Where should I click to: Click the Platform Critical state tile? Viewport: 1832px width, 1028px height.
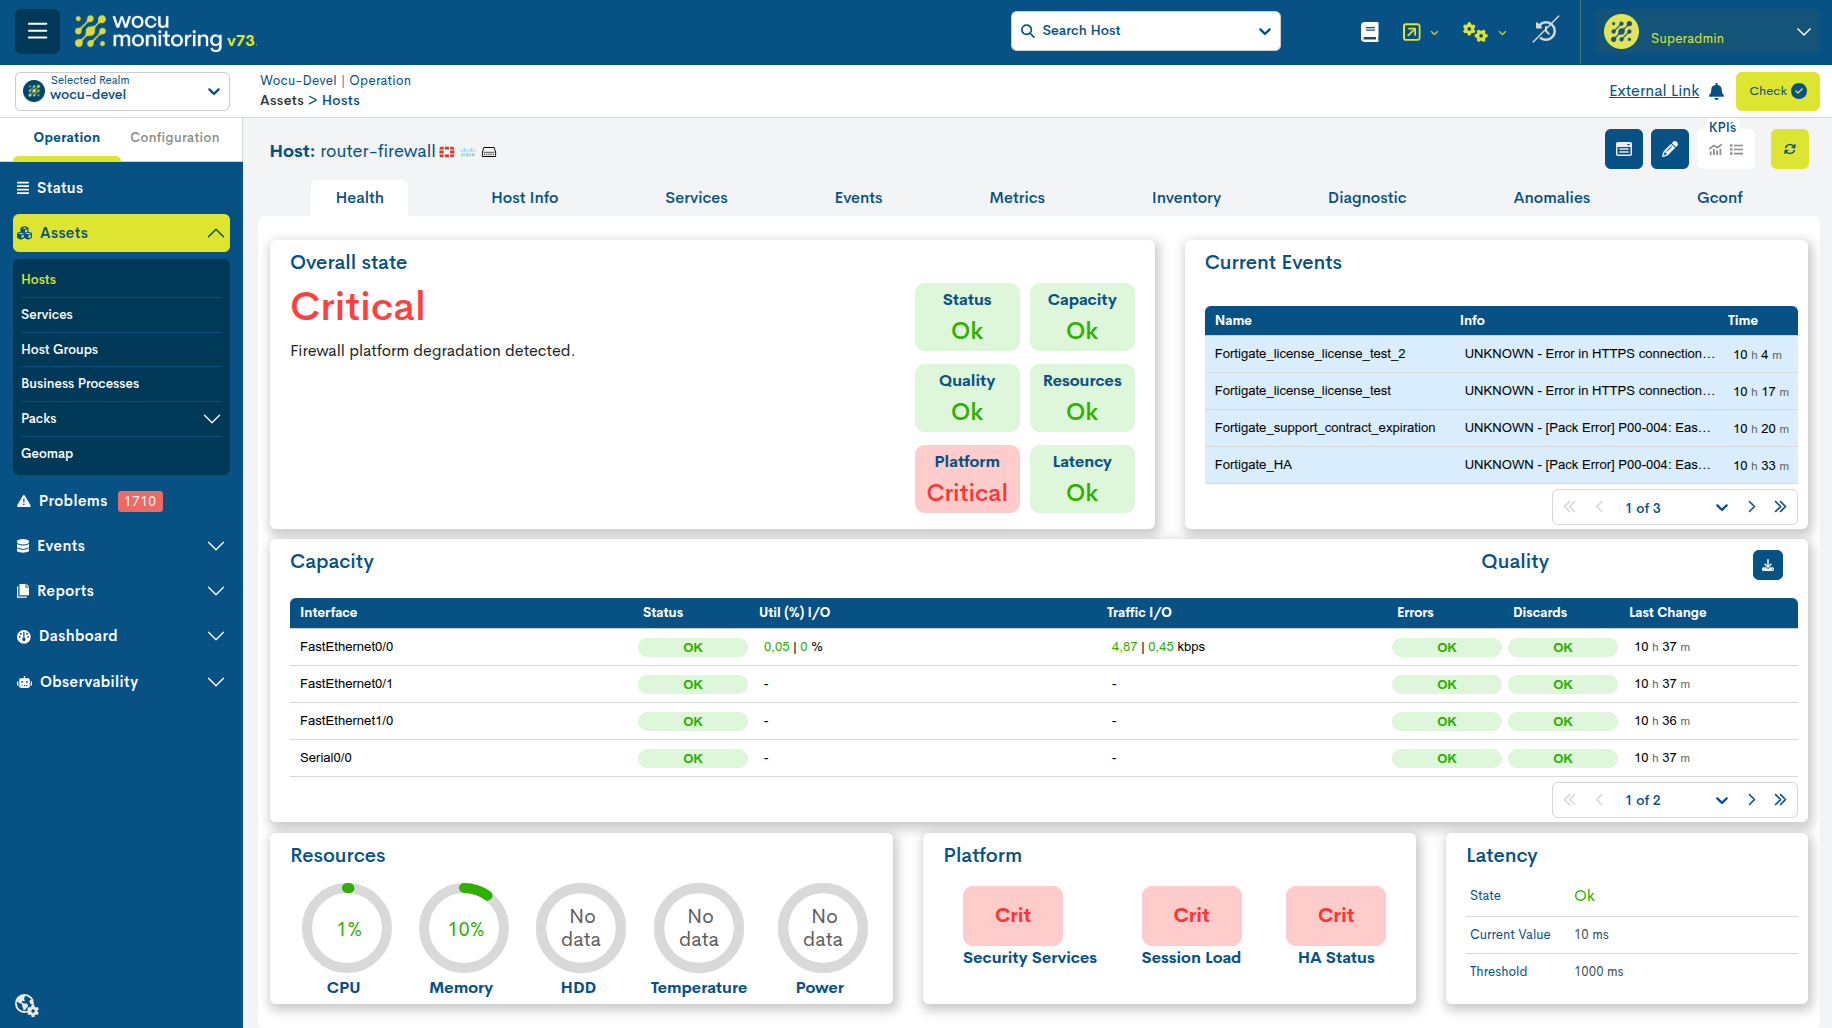pos(967,479)
